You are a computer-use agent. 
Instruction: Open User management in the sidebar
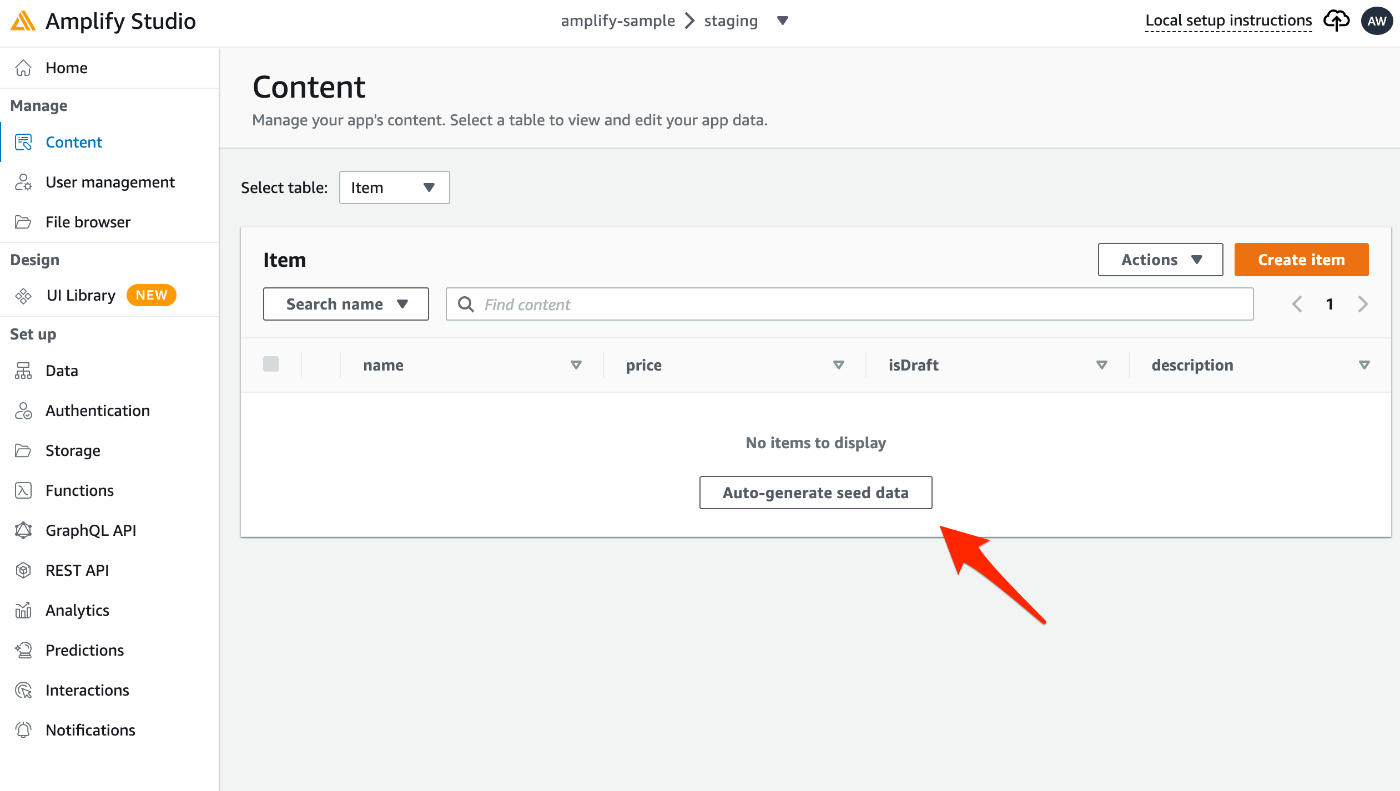[x=109, y=182]
